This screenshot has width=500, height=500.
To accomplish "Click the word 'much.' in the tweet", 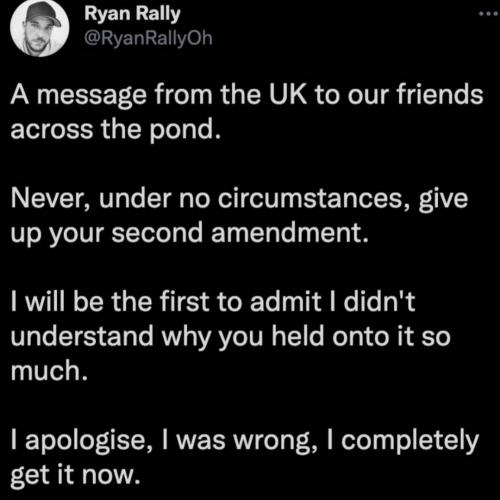I will coord(49,370).
